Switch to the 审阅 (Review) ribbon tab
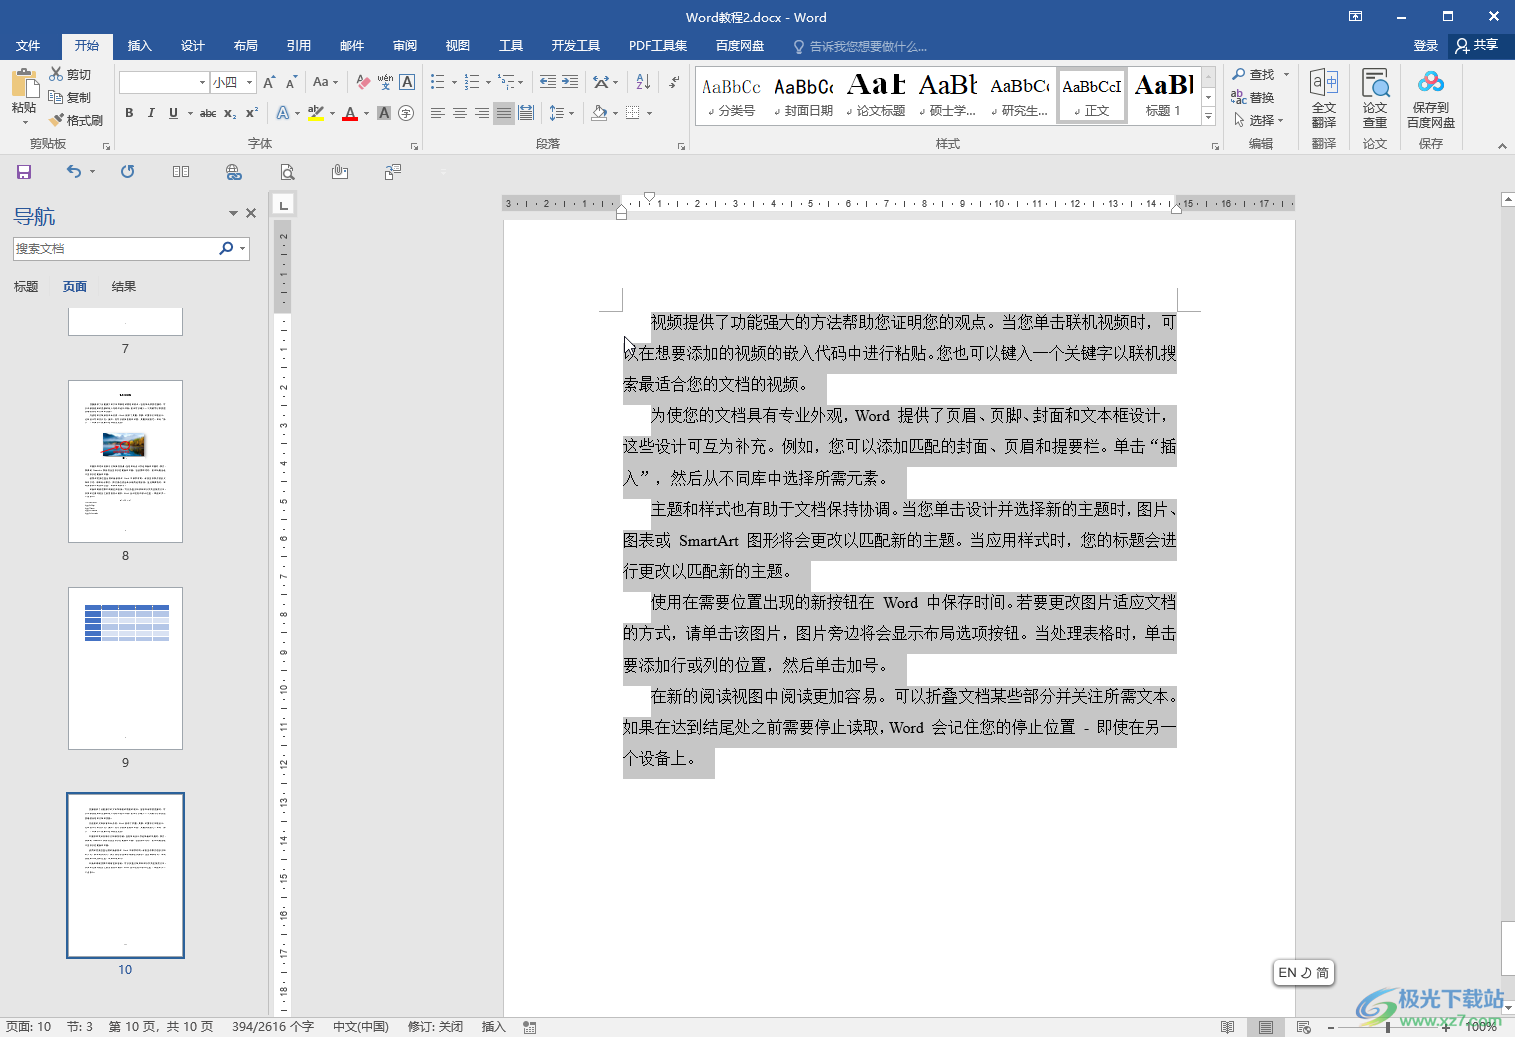 tap(405, 46)
